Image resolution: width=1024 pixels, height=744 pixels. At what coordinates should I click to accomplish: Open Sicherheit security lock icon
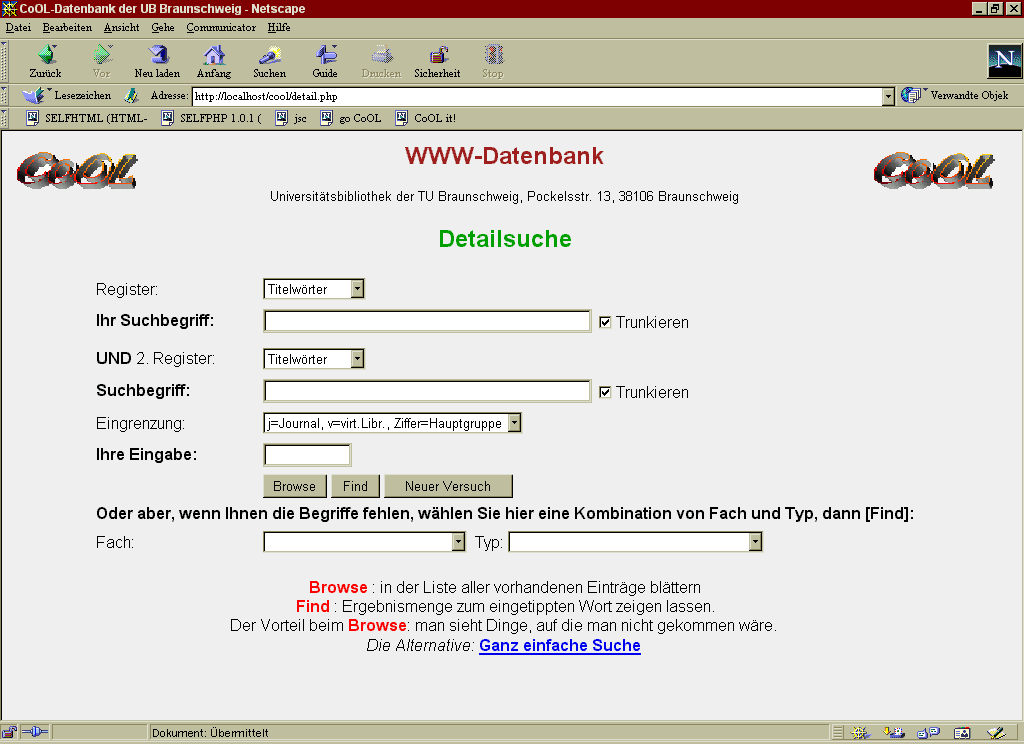pos(437,56)
